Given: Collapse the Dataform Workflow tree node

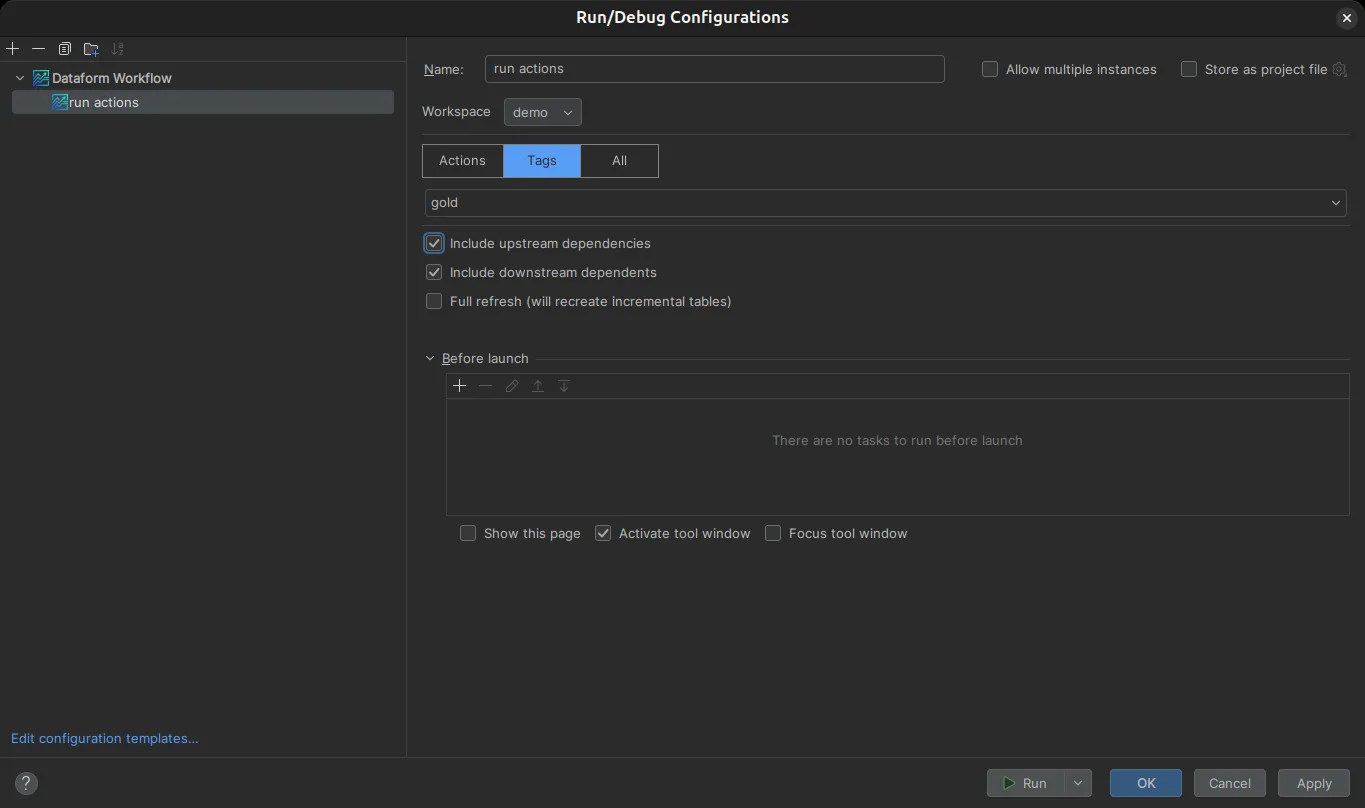Looking at the screenshot, I should click(20, 78).
